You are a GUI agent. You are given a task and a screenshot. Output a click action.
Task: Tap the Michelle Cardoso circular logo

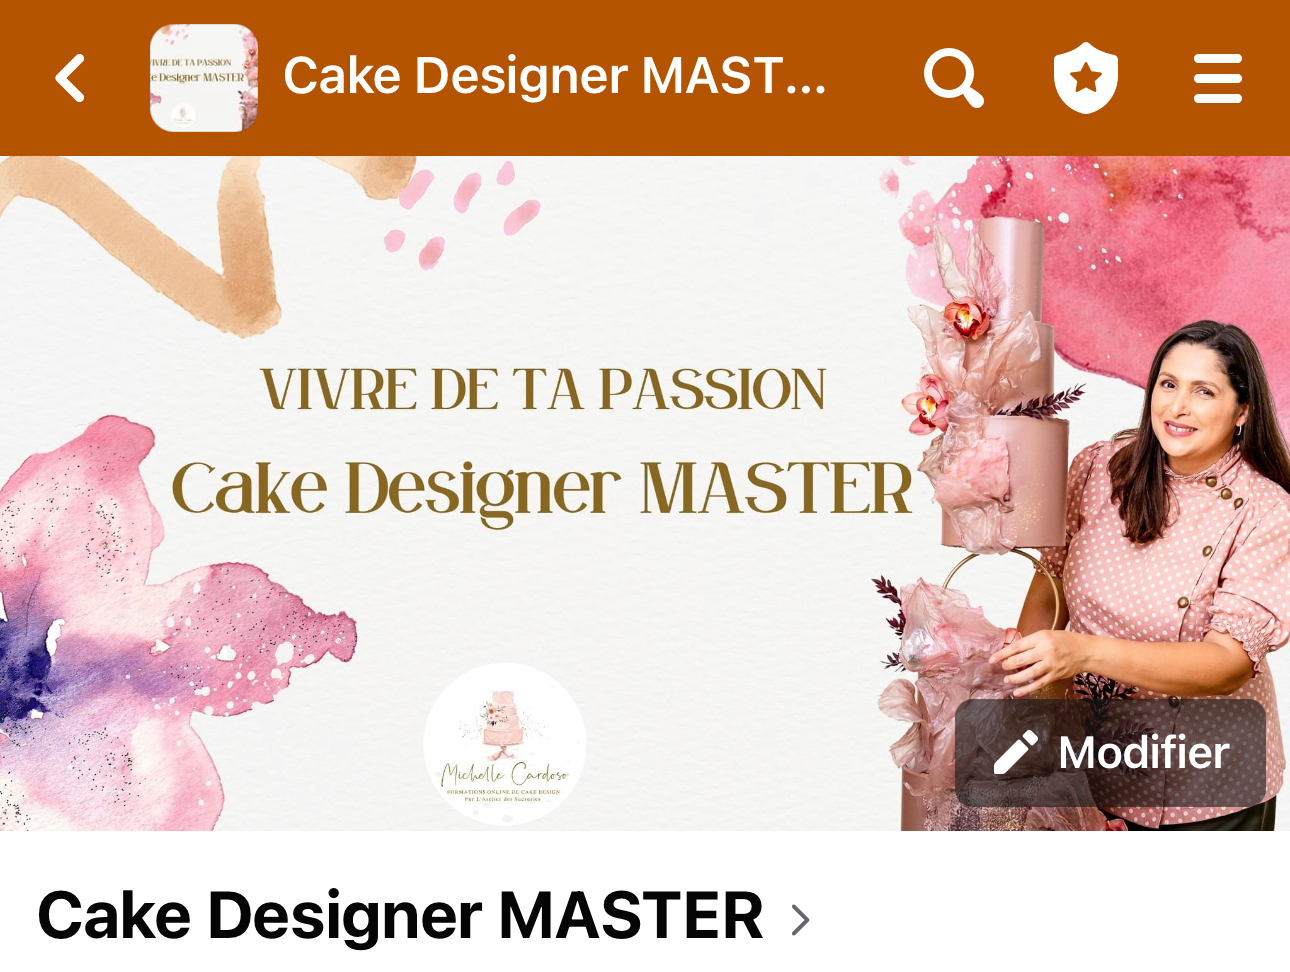tap(504, 744)
